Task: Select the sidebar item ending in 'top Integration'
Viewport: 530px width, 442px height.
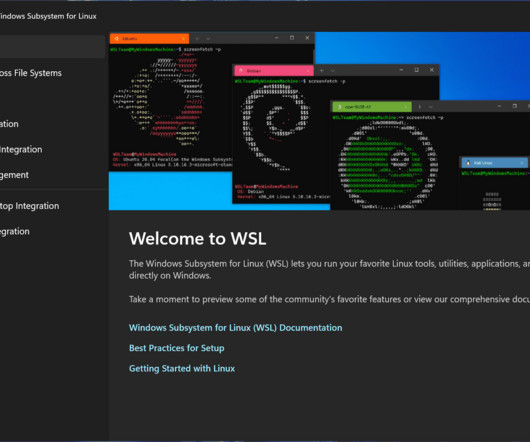Action: tap(52, 206)
